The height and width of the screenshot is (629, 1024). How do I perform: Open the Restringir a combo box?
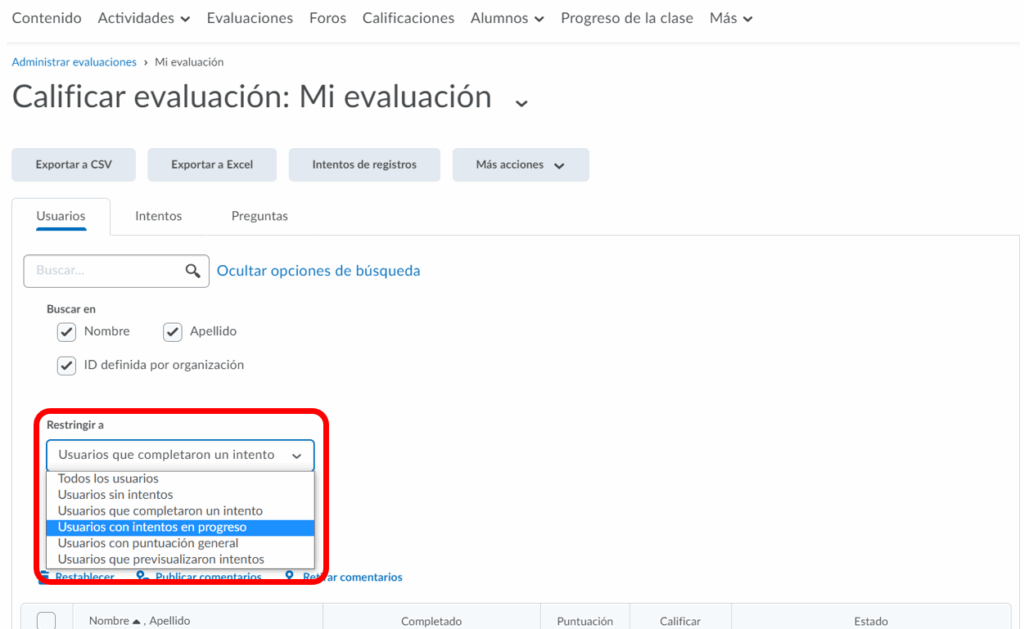(180, 455)
